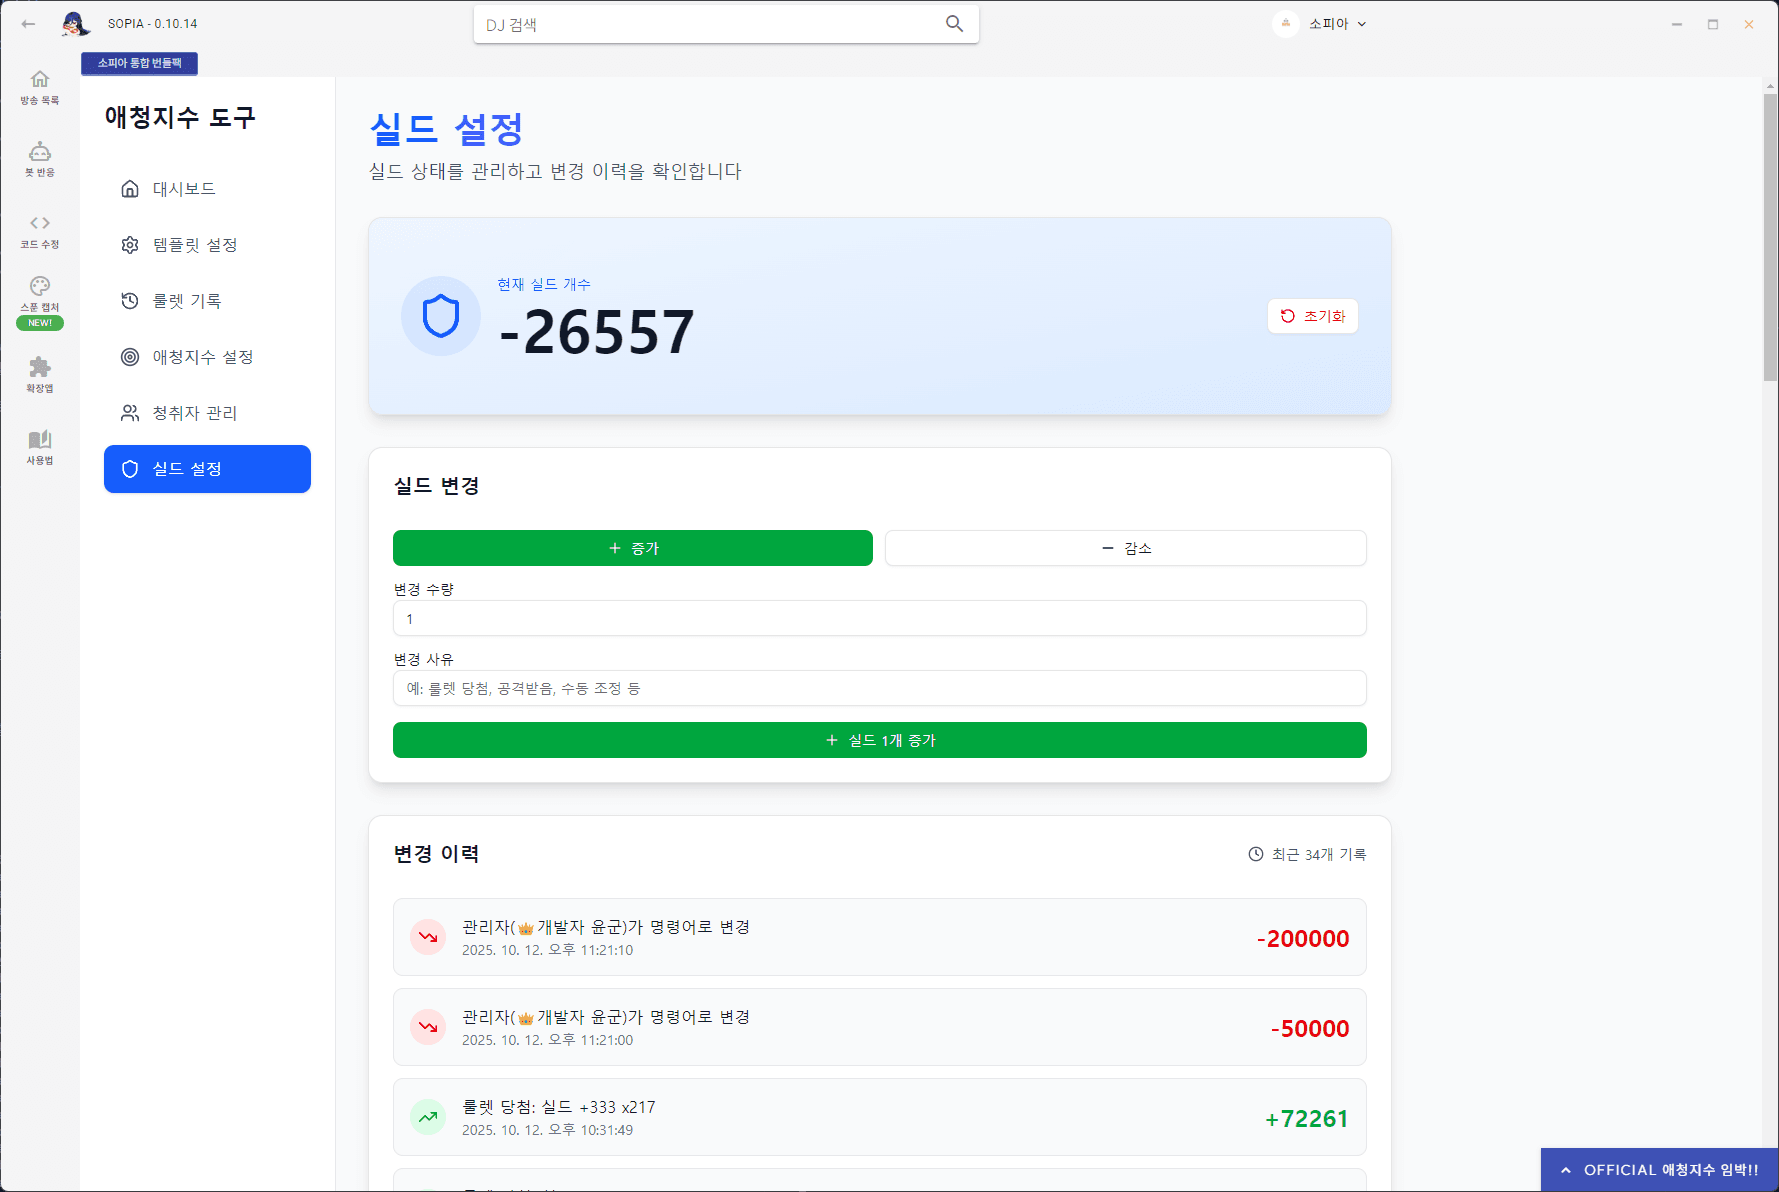1779x1192 pixels.
Task: Open 룰렛 기록 in the sidebar
Action: (x=187, y=301)
